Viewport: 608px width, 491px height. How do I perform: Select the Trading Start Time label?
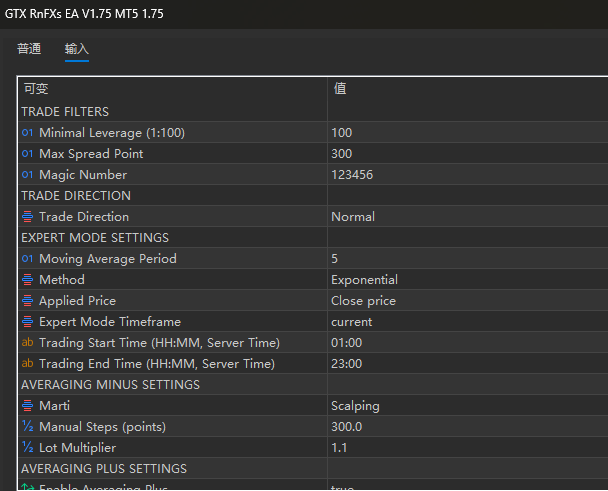[x=159, y=342]
